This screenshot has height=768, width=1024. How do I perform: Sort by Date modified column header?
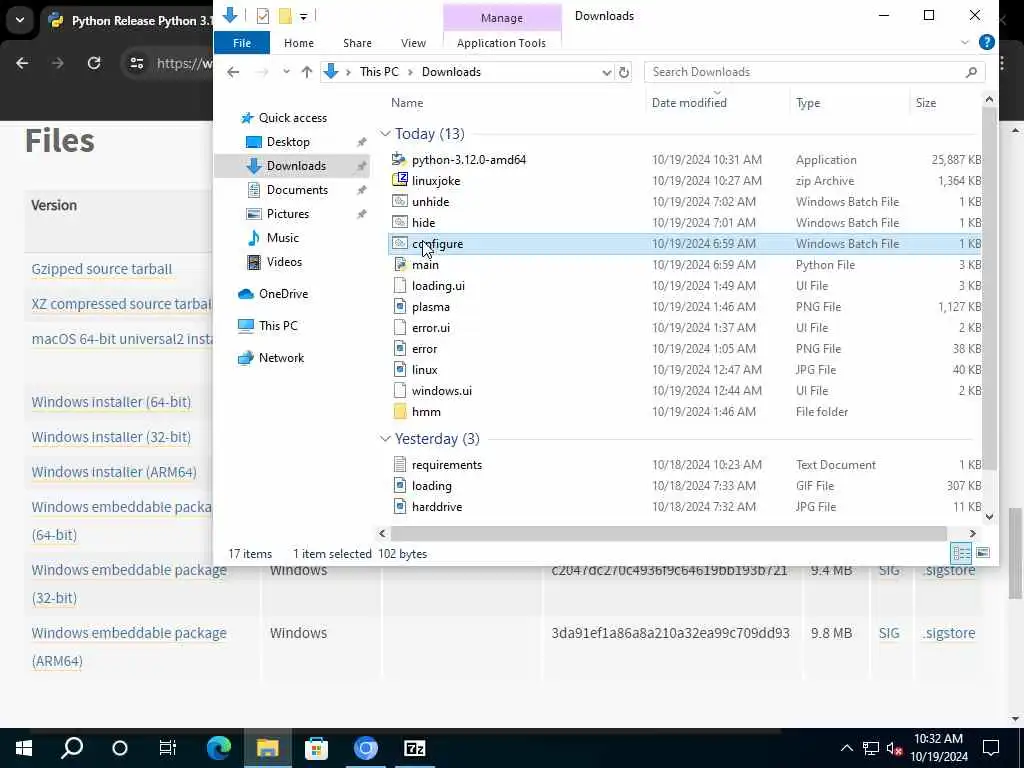[x=689, y=103]
